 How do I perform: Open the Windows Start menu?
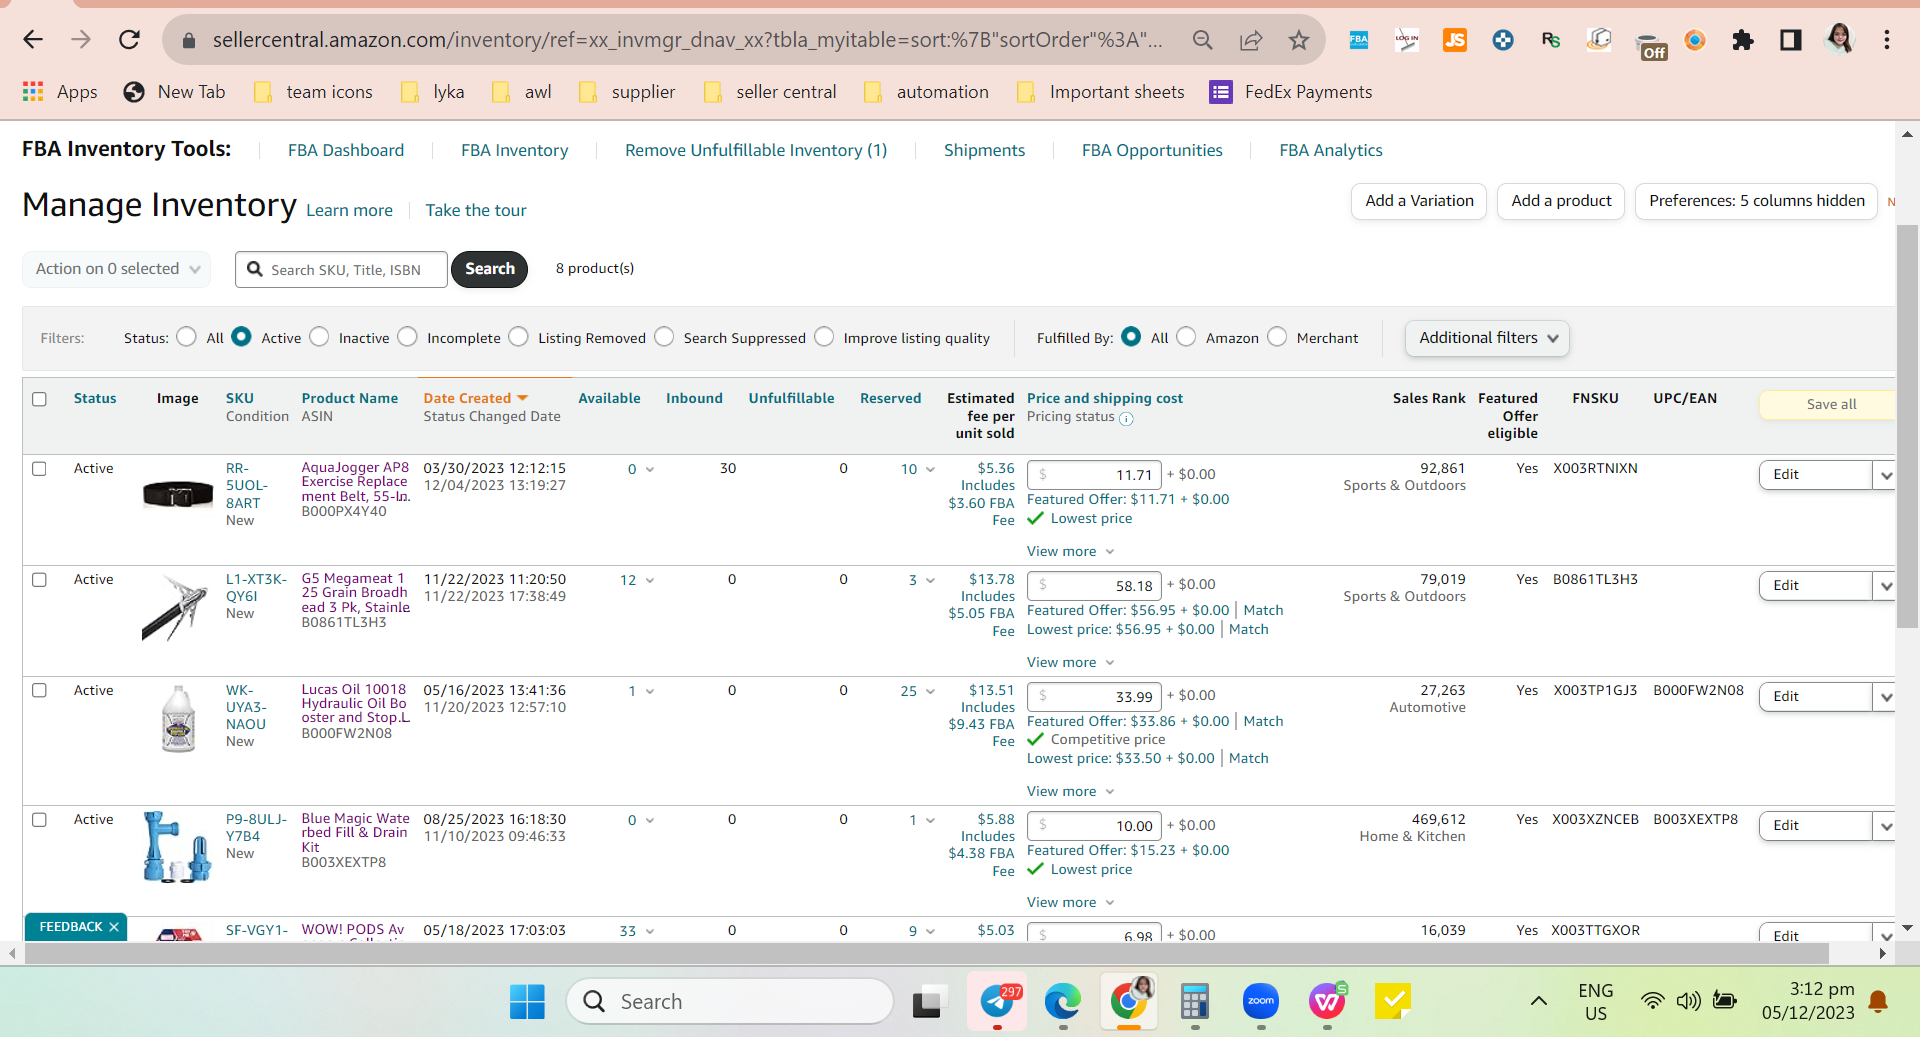click(x=527, y=1001)
